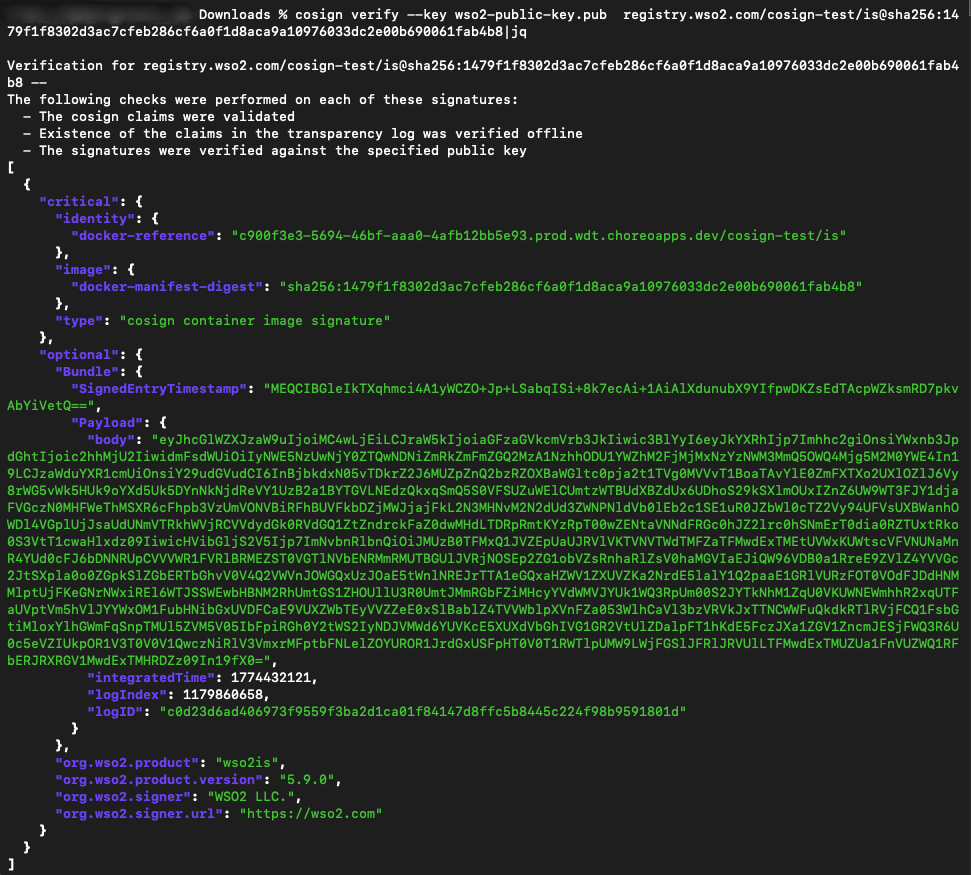The width and height of the screenshot is (971, 875).
Task: Click the "org.wso2.signer.url" key
Action: coord(139,814)
